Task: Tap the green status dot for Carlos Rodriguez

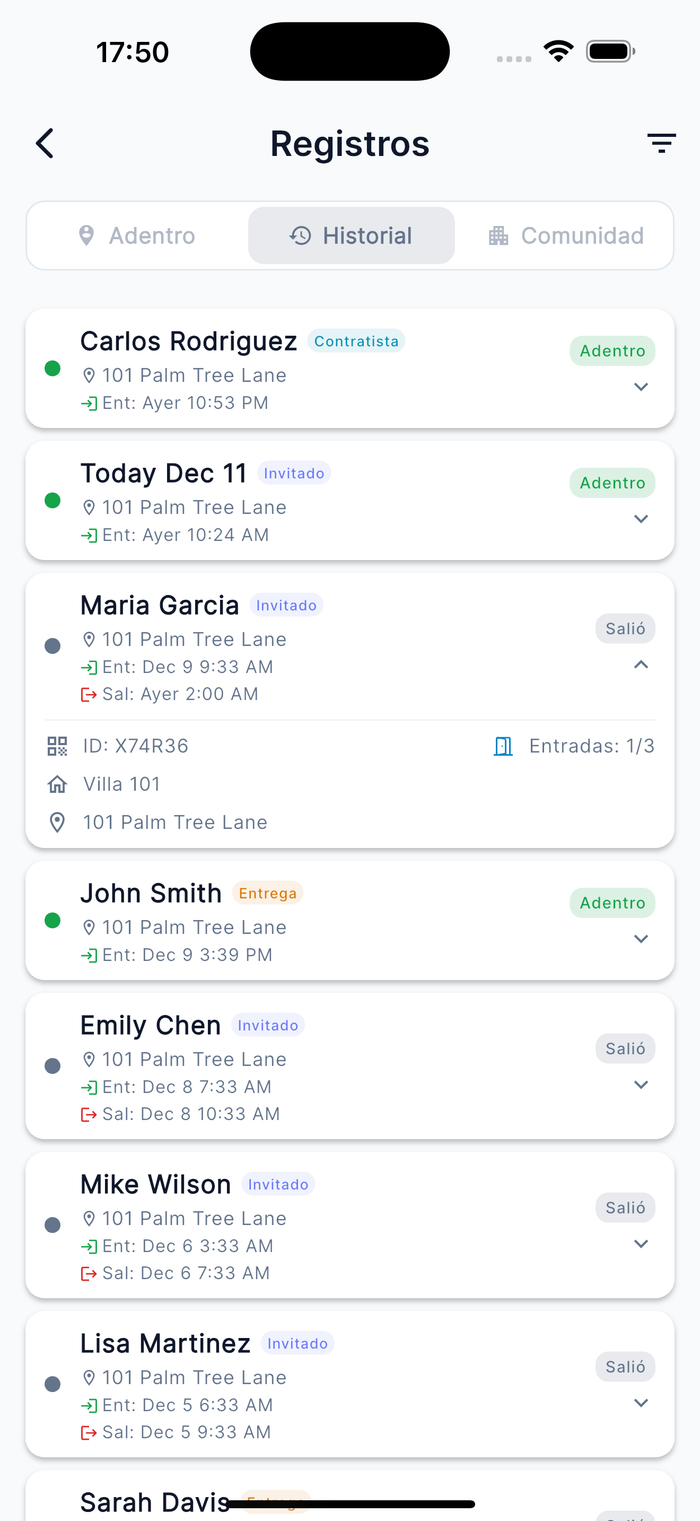Action: pyautogui.click(x=53, y=368)
